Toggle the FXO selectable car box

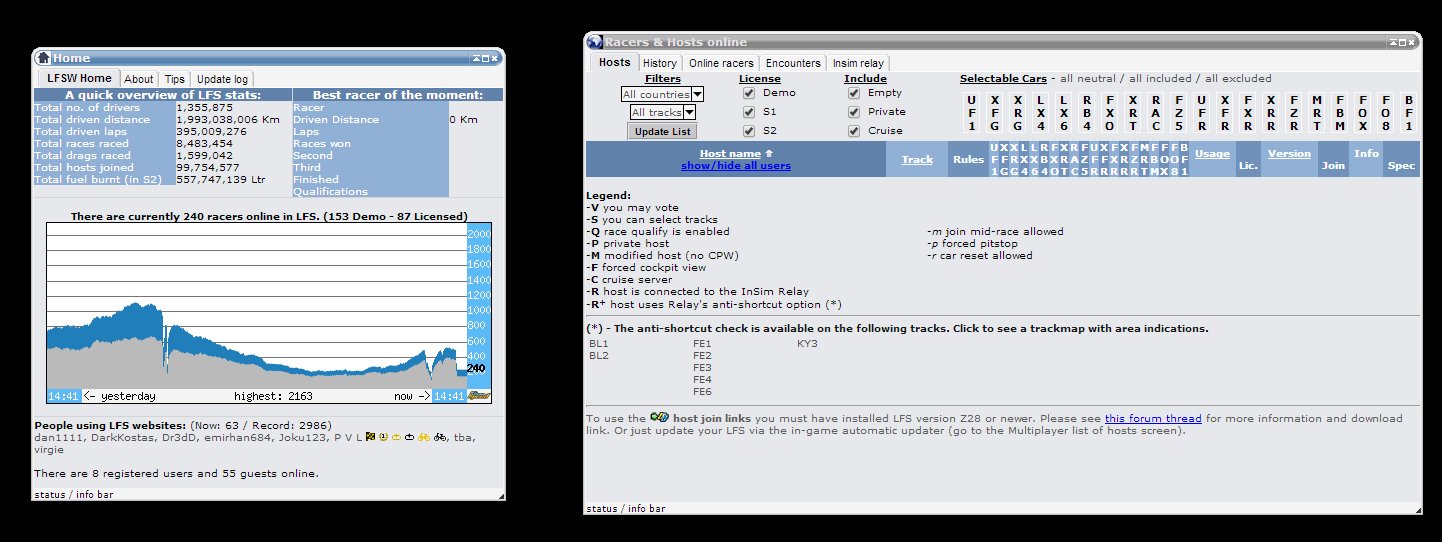[1110, 113]
